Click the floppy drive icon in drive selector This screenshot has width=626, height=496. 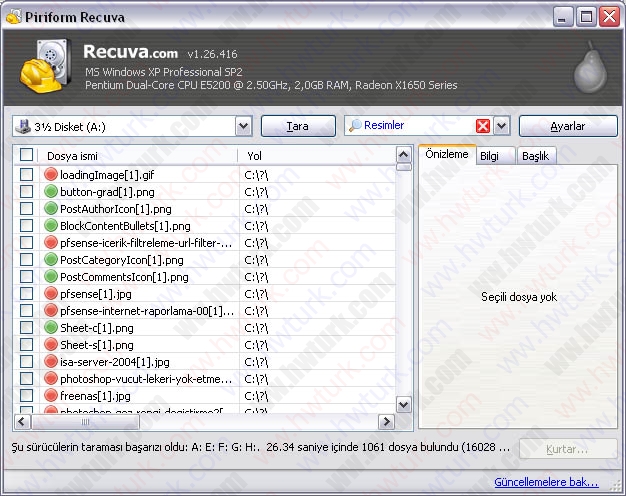(x=23, y=127)
